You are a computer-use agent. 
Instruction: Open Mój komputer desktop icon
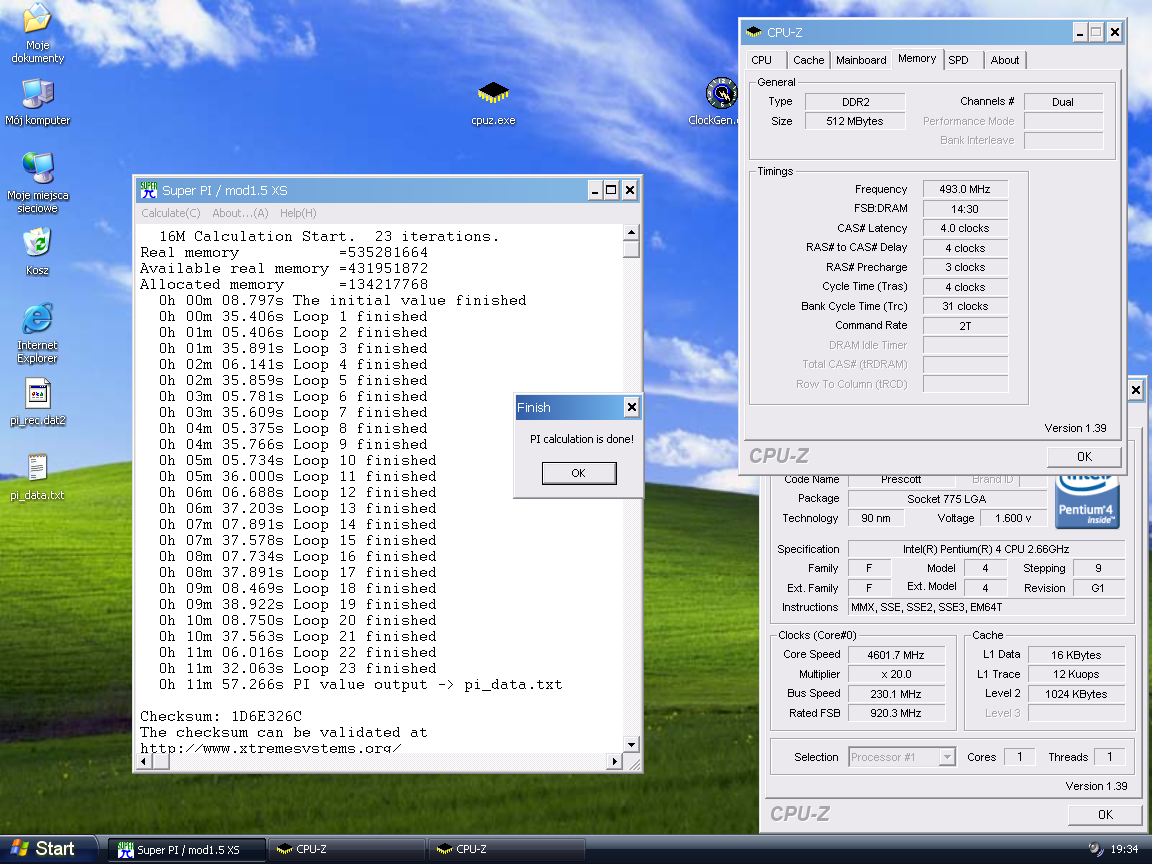point(37,95)
